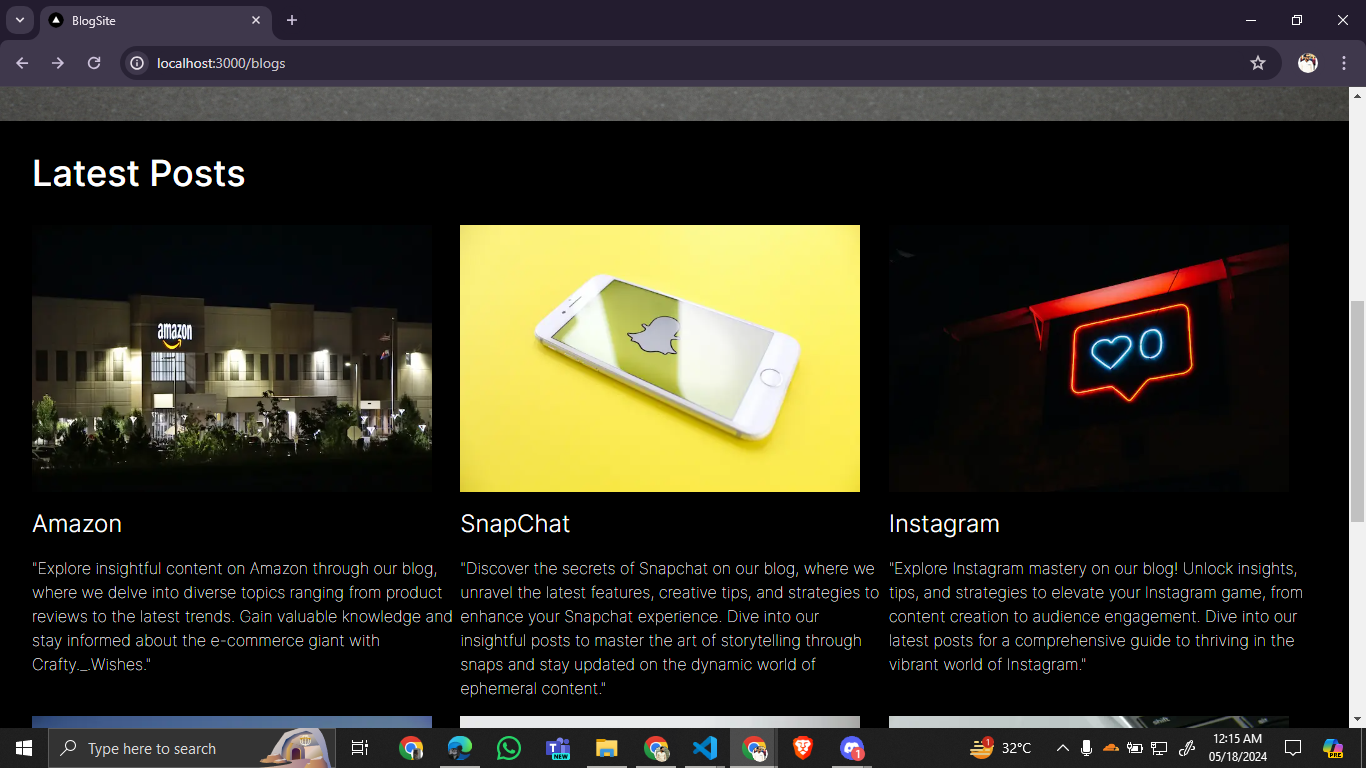Open the Windows Start menu
1366x768 pixels.
tap(24, 748)
